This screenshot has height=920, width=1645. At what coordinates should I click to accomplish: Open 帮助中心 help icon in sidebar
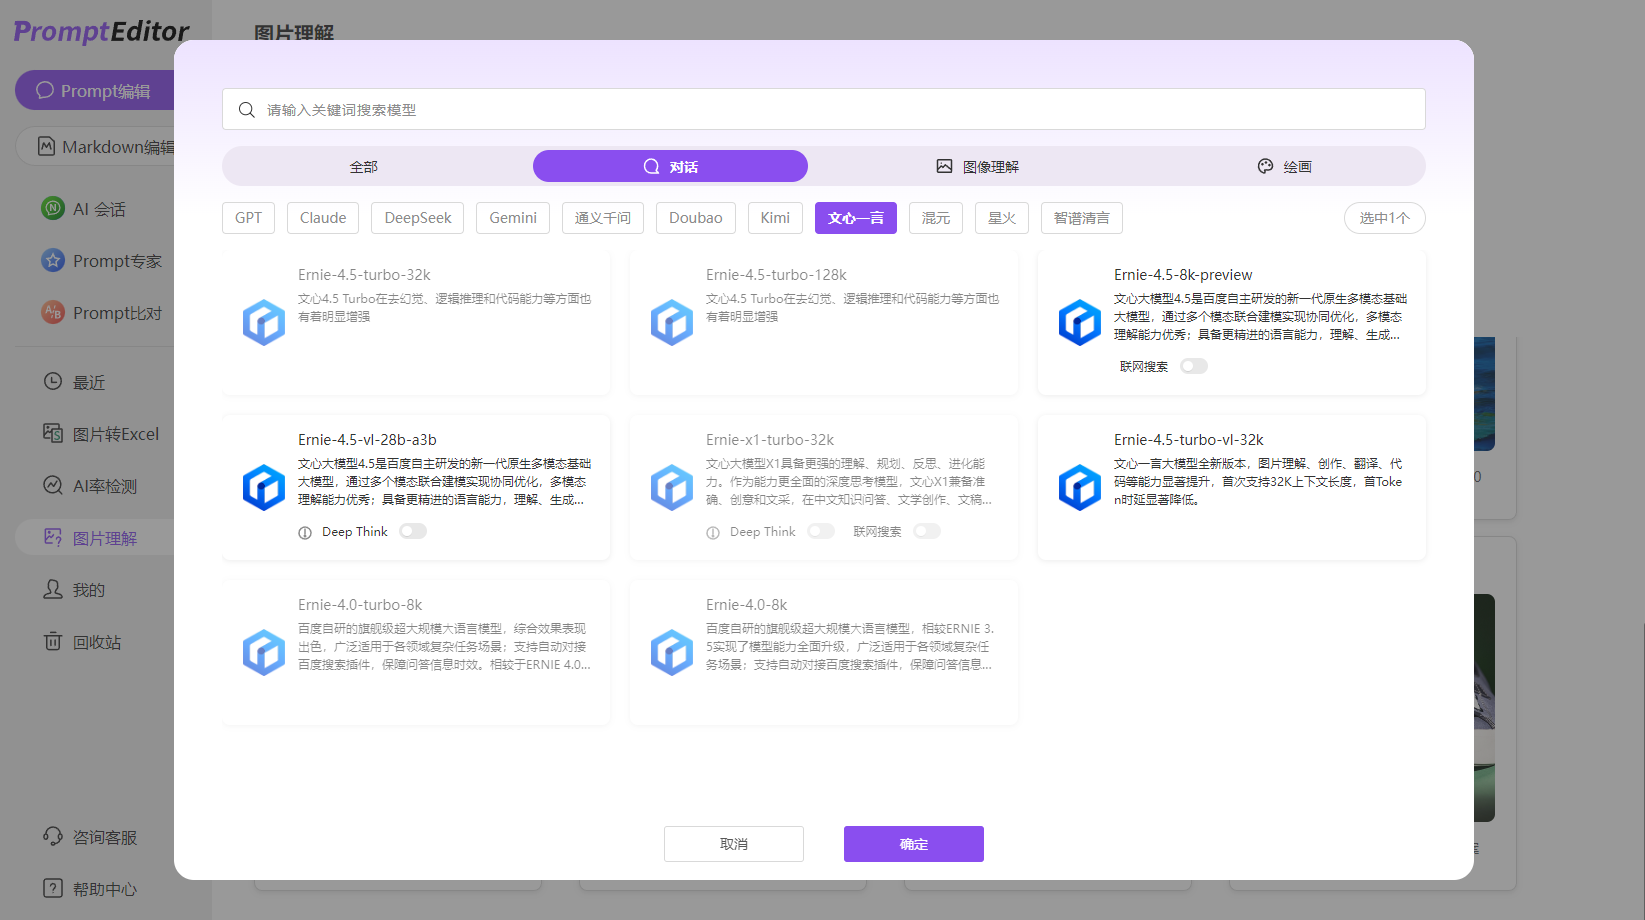tap(53, 888)
